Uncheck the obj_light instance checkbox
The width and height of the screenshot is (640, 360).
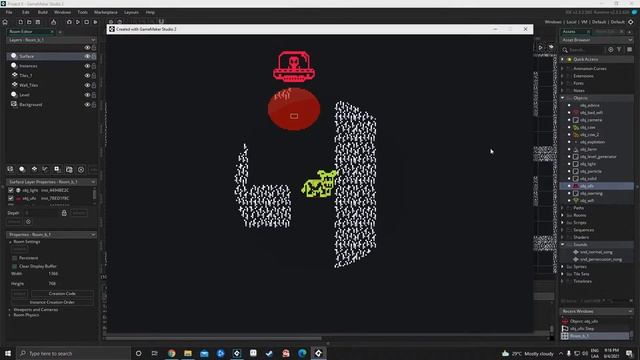coord(11,190)
